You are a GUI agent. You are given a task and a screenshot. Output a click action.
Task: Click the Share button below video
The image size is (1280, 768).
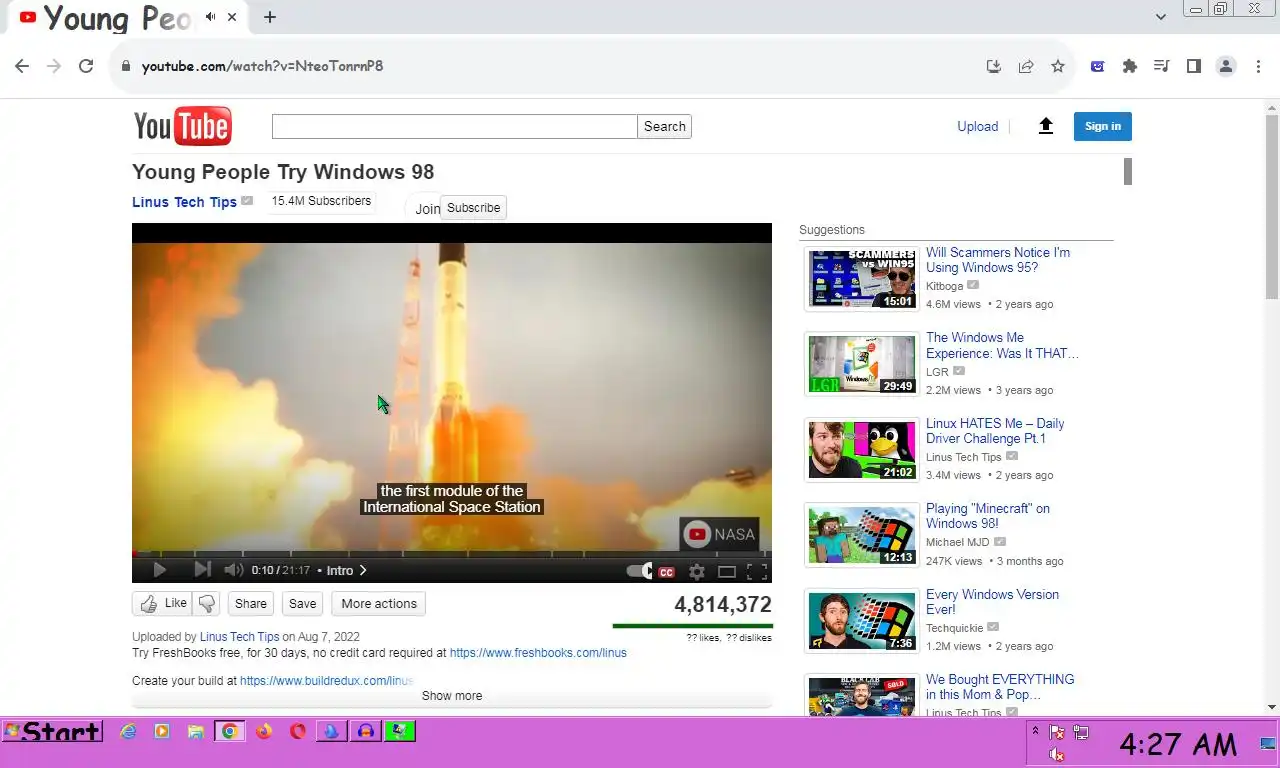click(x=251, y=603)
